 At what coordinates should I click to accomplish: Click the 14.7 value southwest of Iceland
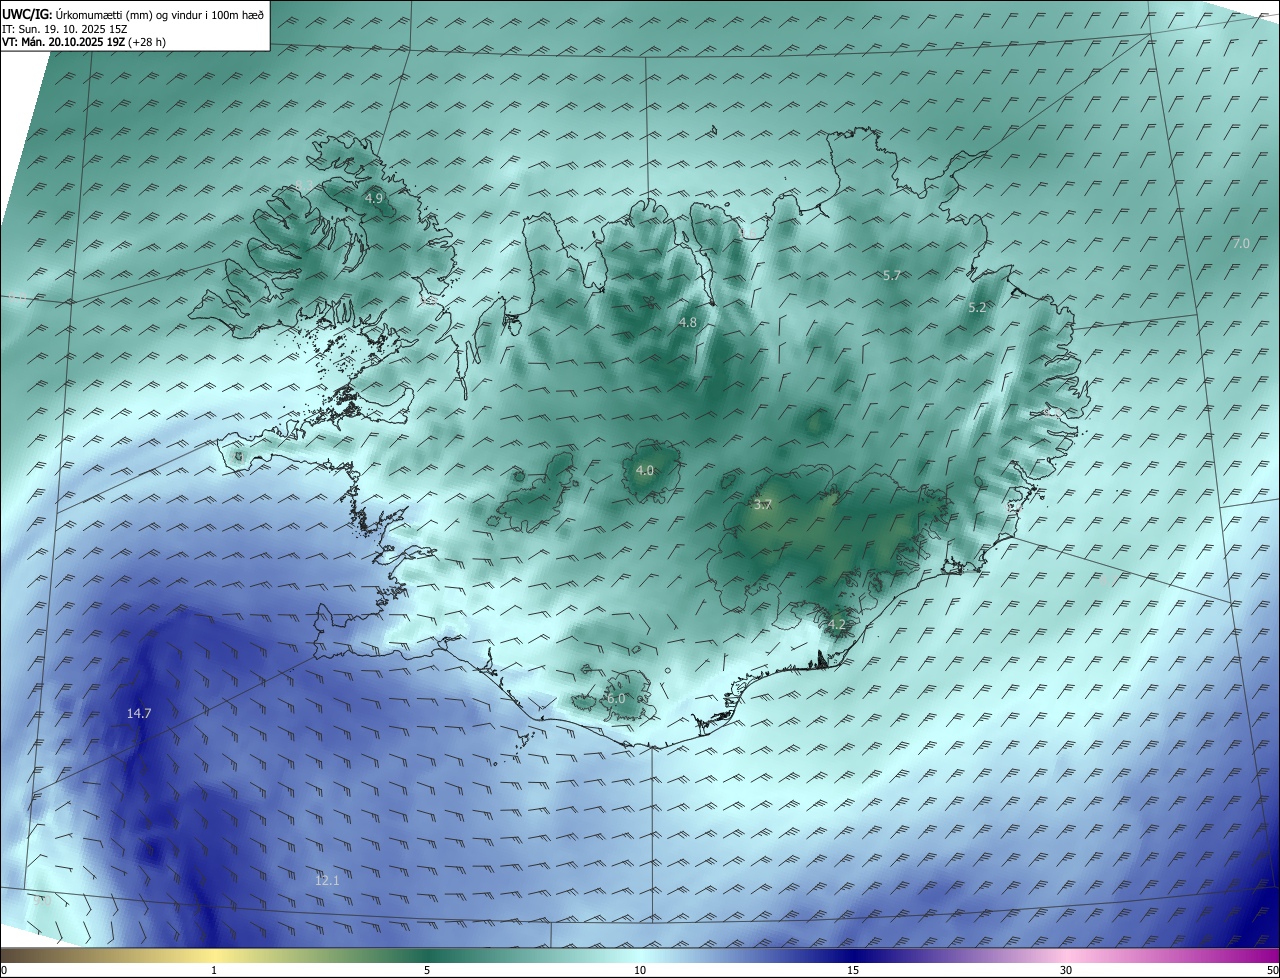tap(139, 713)
